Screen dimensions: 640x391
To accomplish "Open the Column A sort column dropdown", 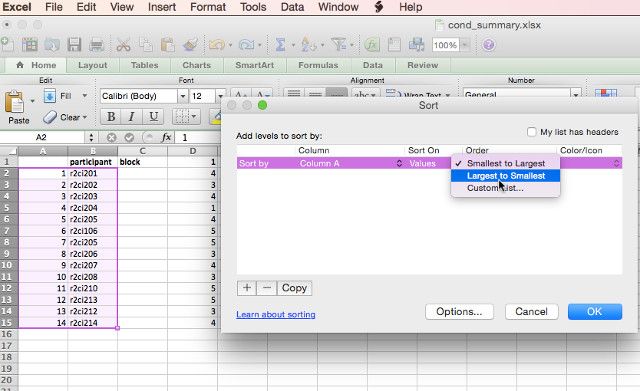I will coord(351,163).
